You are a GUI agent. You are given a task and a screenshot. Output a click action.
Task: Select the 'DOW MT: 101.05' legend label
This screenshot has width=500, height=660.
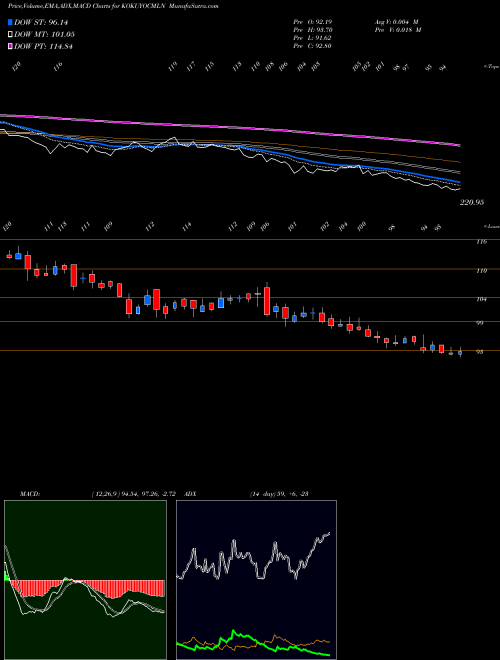44,34
